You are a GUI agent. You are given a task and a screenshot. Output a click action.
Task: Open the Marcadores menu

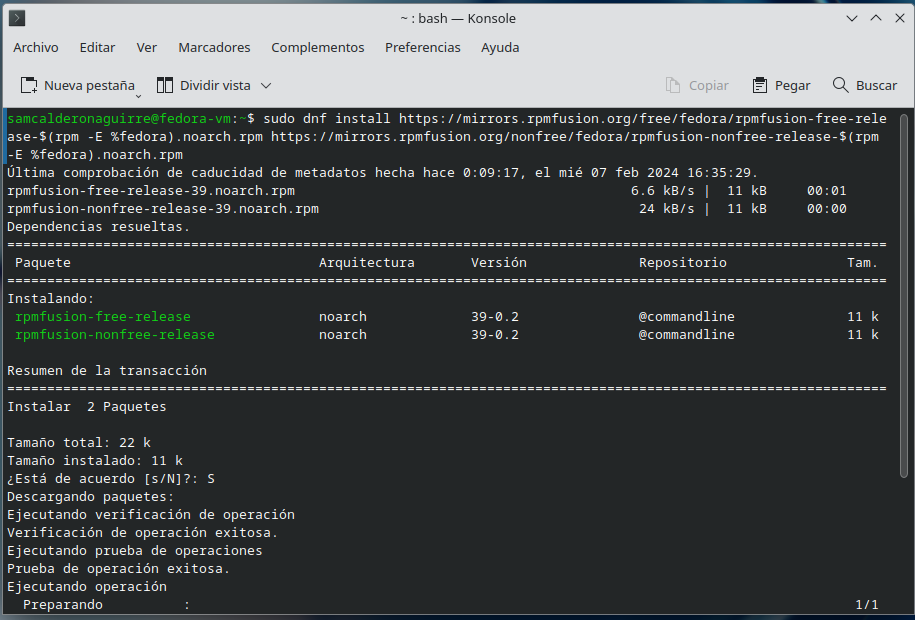[x=214, y=47]
